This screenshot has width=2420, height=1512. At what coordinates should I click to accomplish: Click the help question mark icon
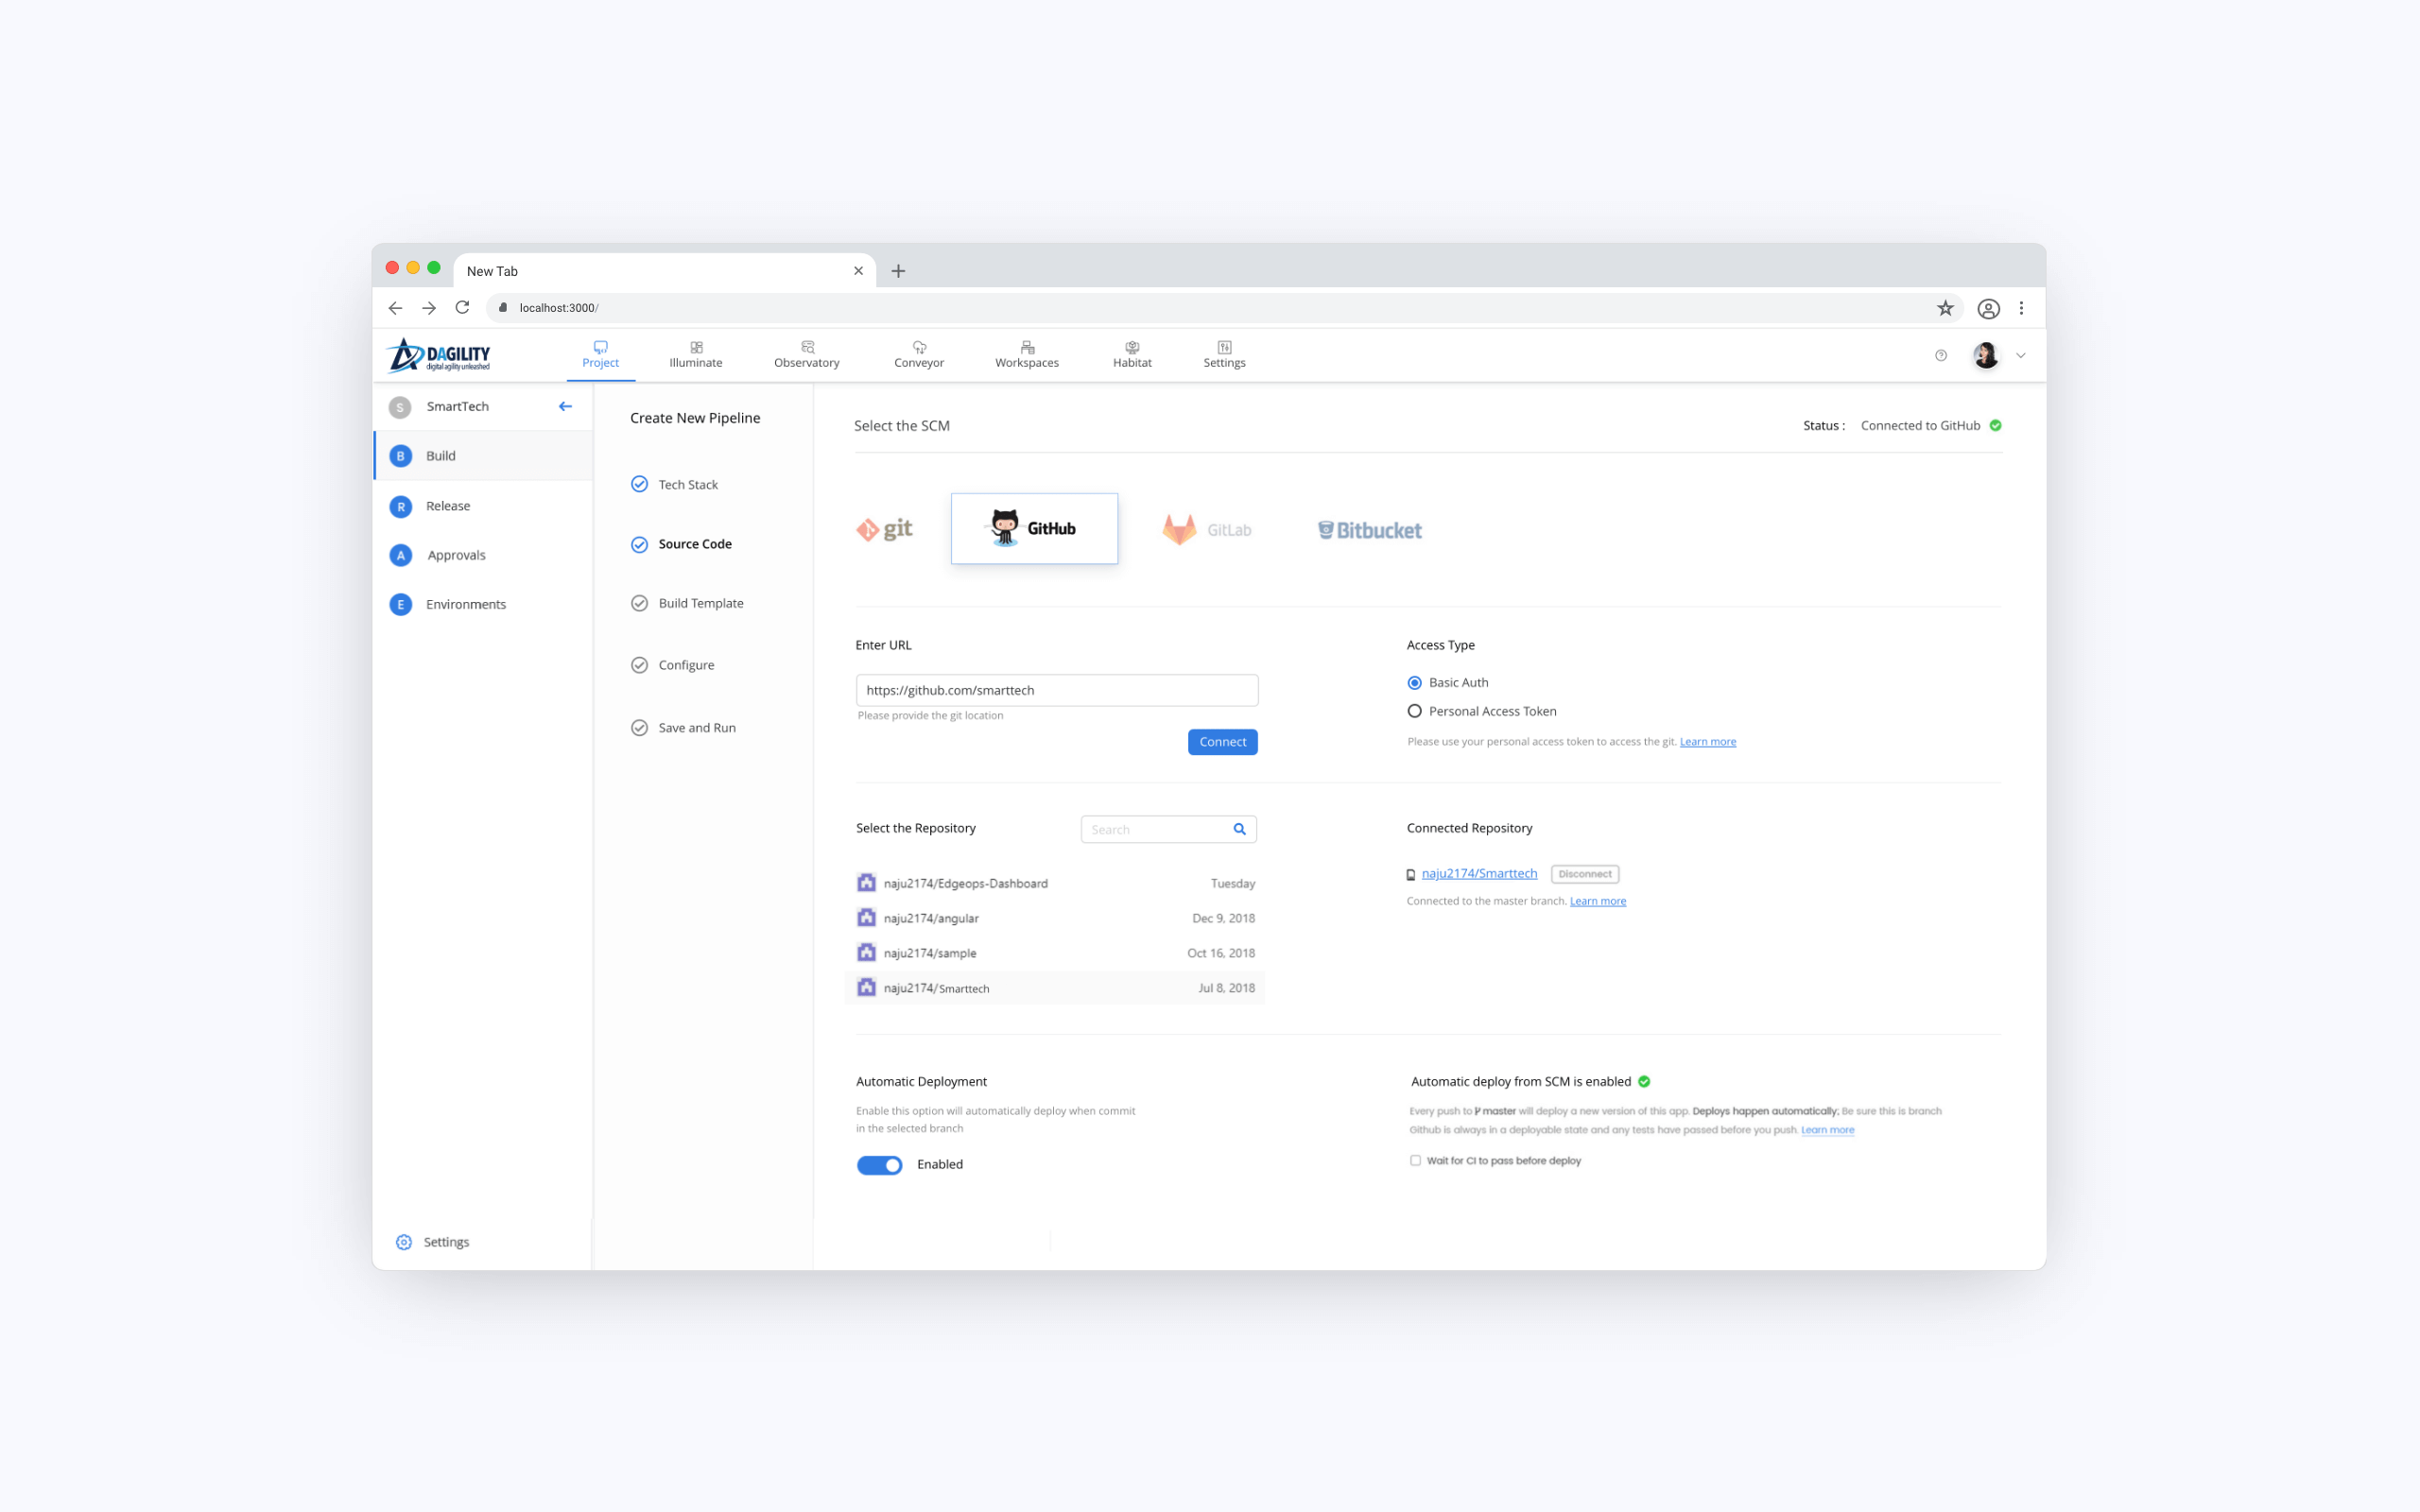[x=1940, y=355]
